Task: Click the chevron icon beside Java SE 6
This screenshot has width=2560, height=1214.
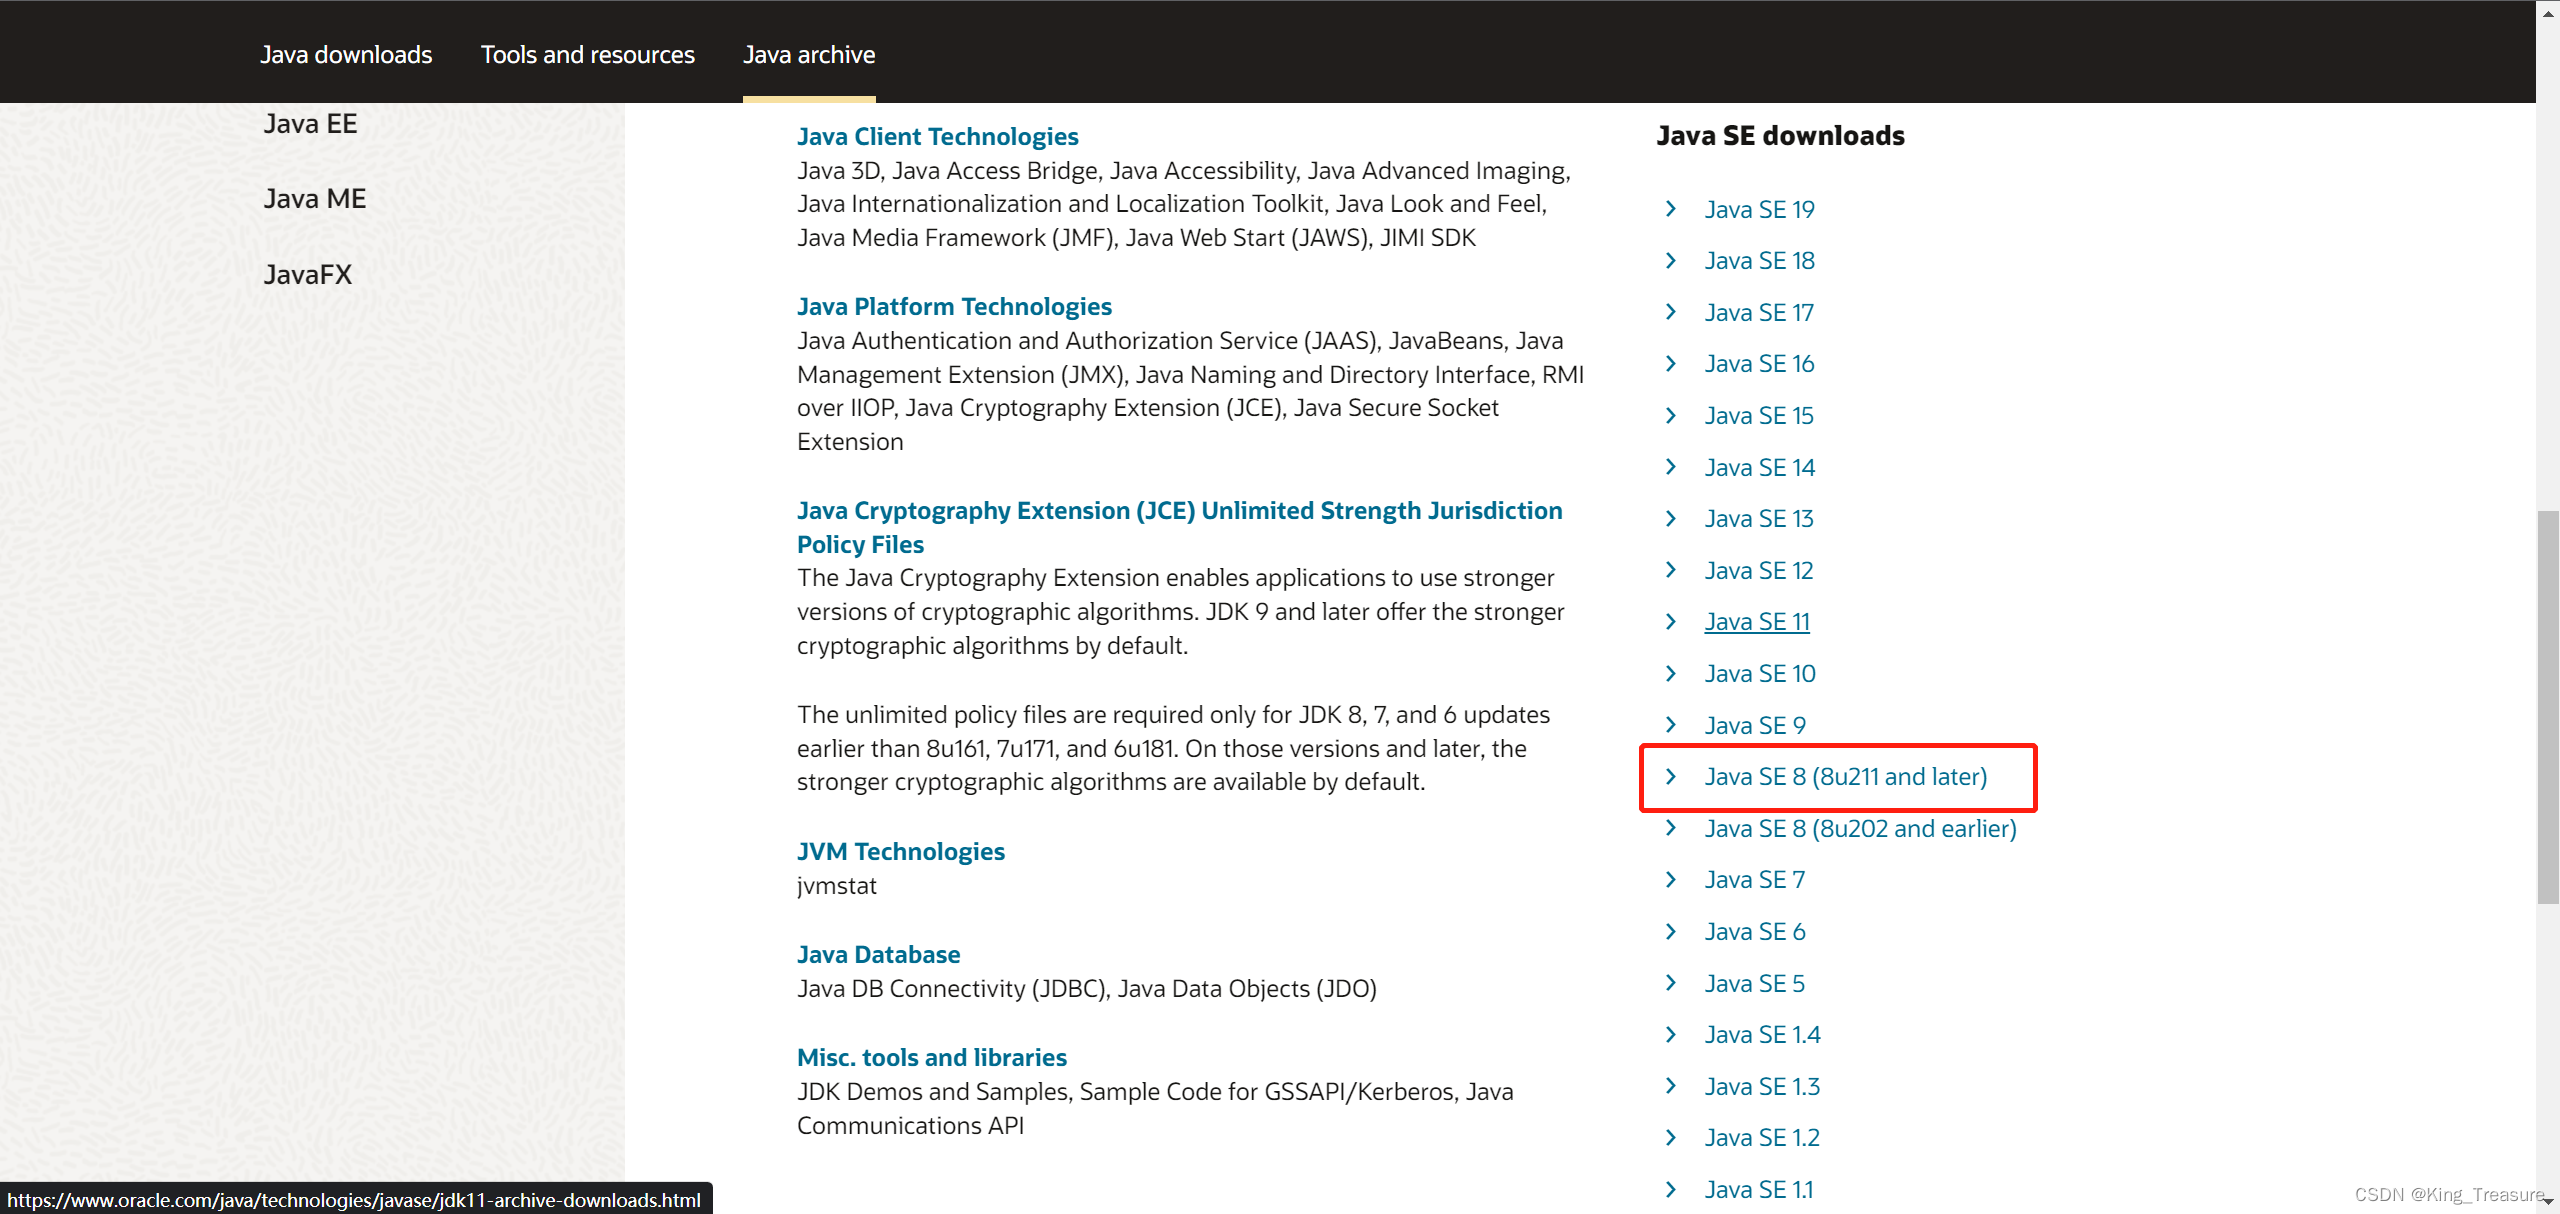Action: point(1671,931)
